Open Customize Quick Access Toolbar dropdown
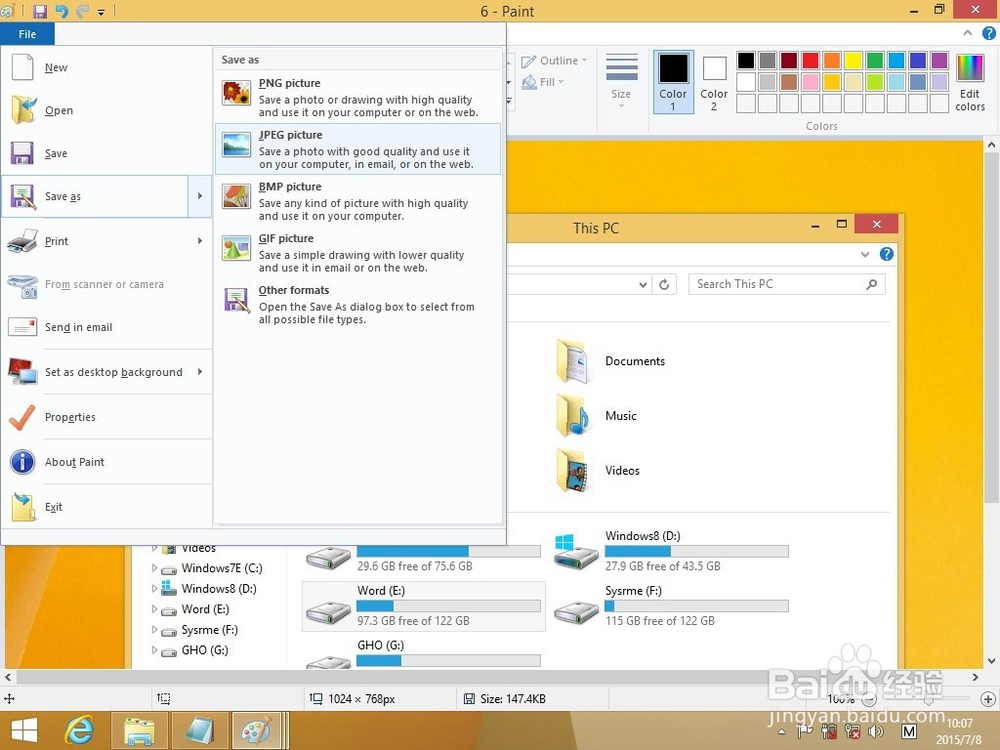The height and width of the screenshot is (750, 1000). [101, 11]
